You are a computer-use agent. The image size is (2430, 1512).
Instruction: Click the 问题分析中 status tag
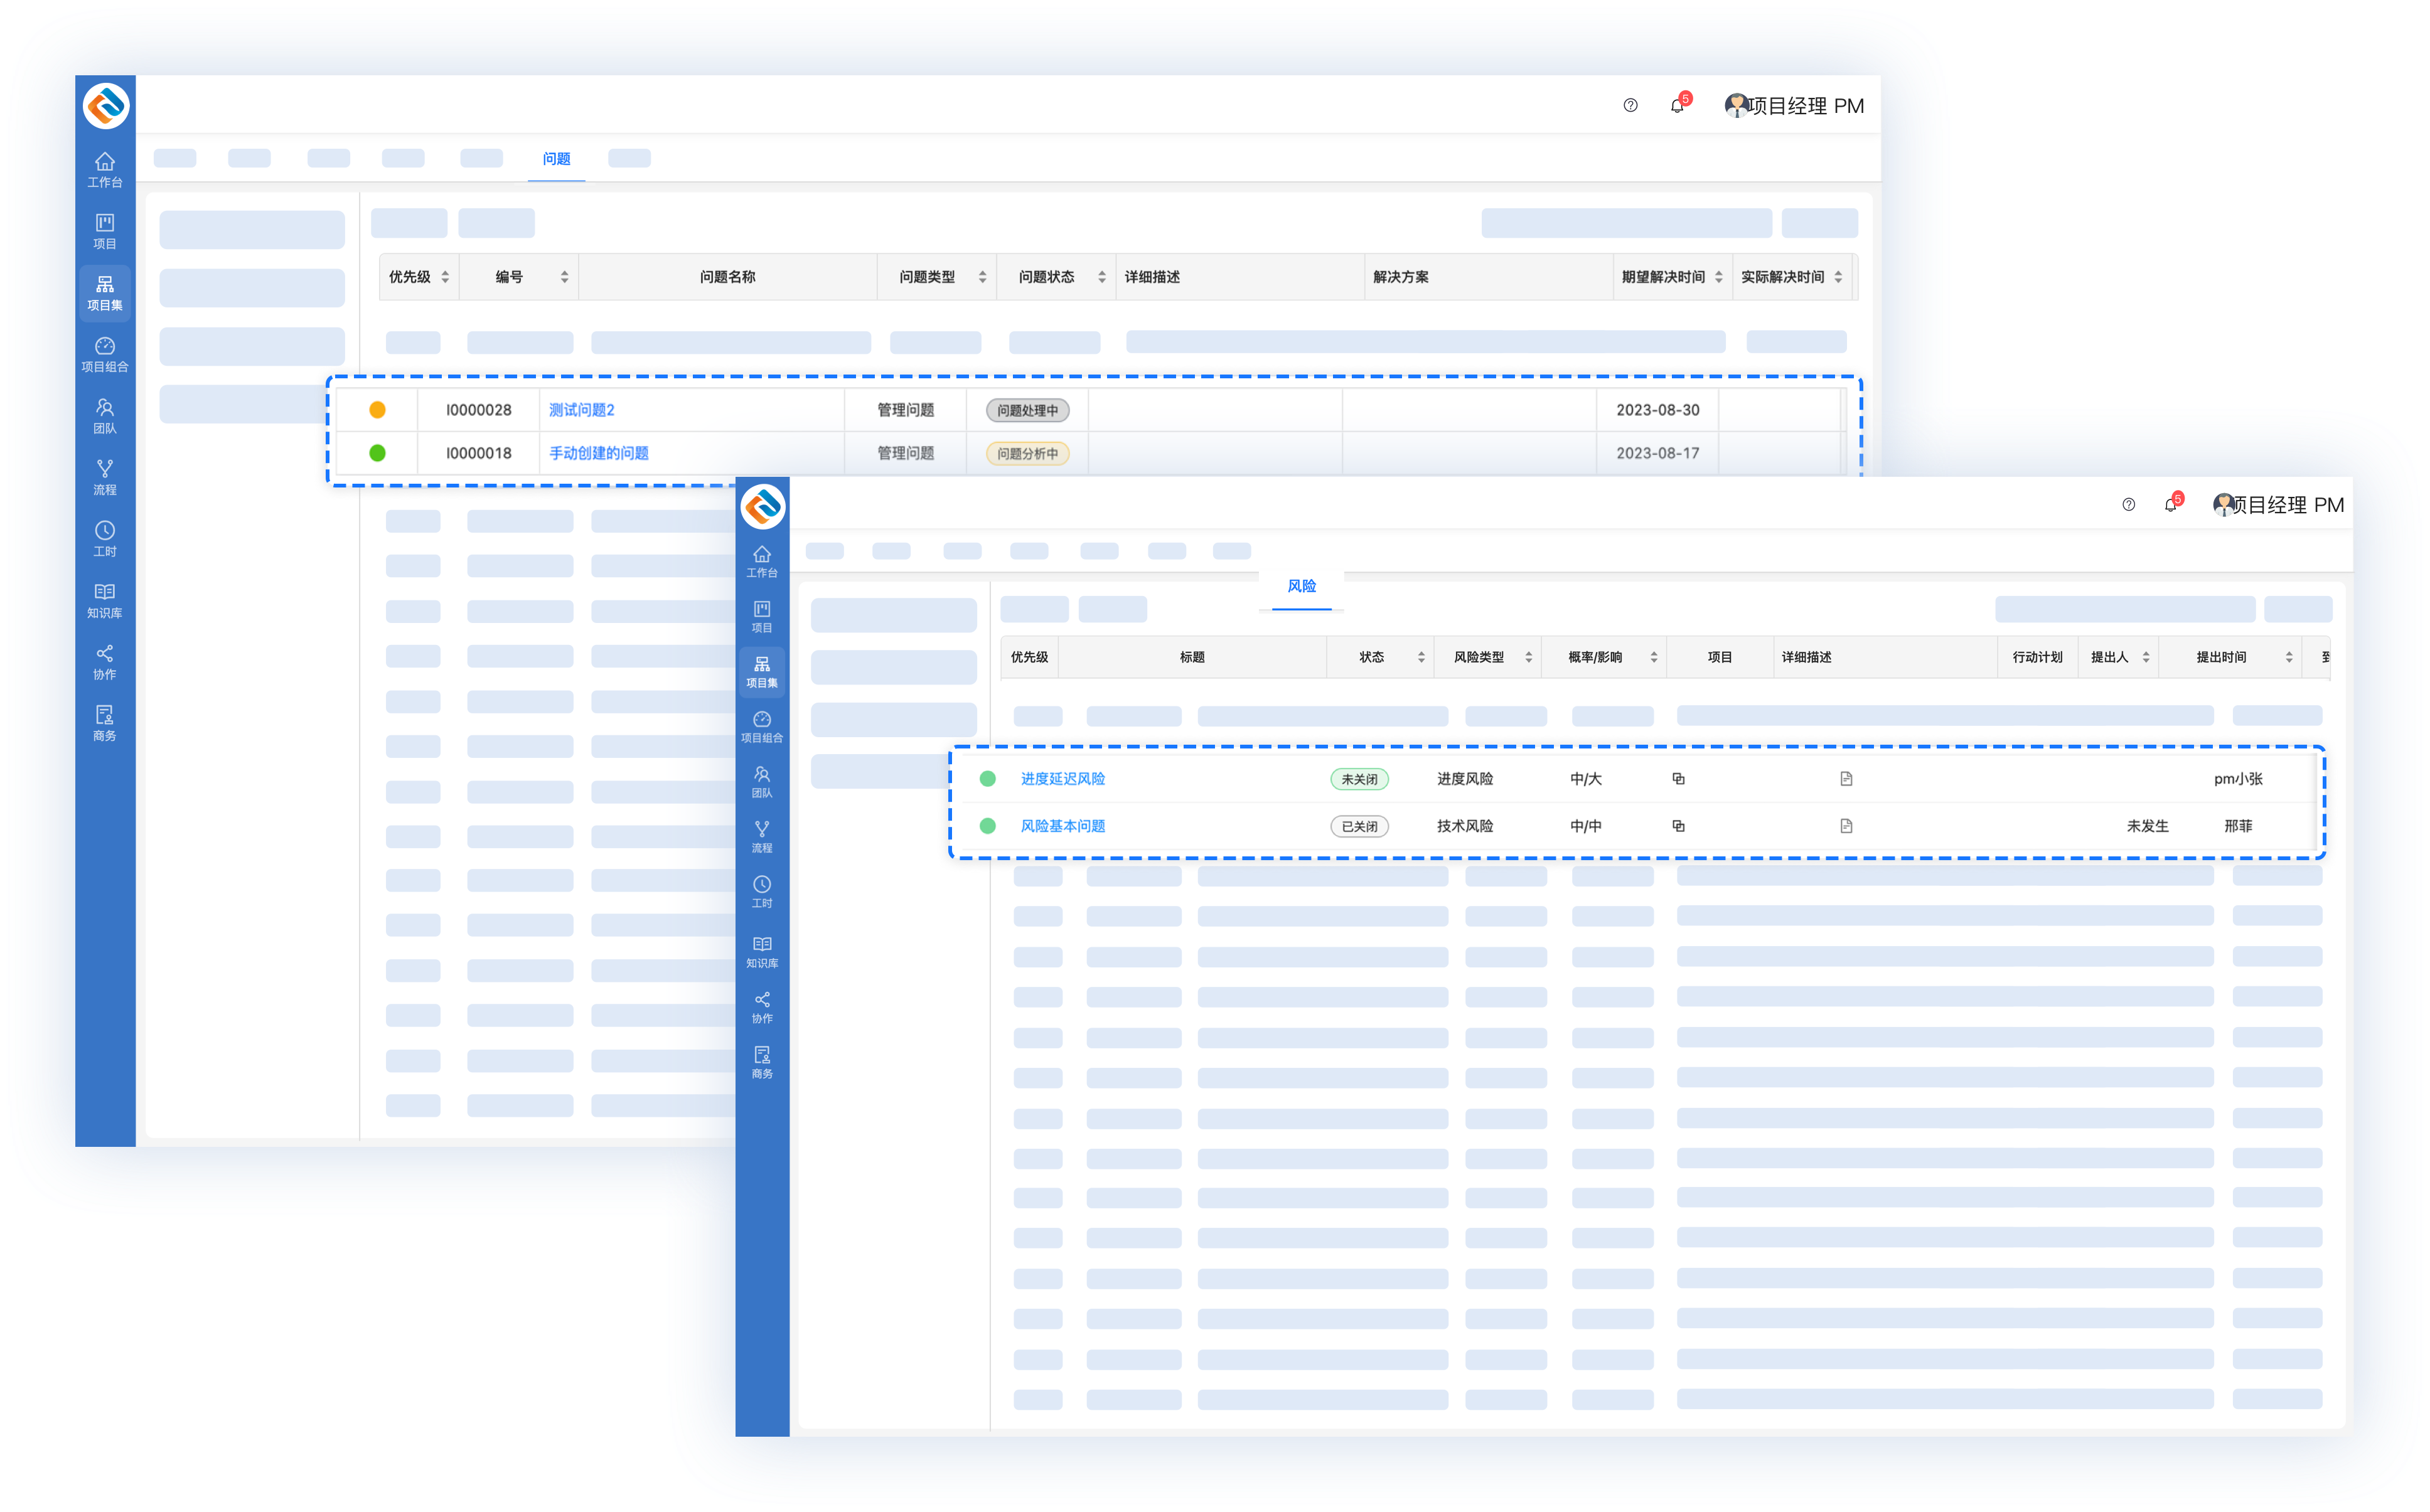[1027, 453]
